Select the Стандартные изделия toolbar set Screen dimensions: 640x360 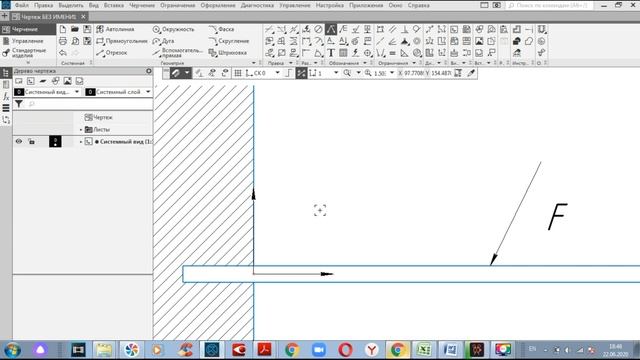point(24,53)
